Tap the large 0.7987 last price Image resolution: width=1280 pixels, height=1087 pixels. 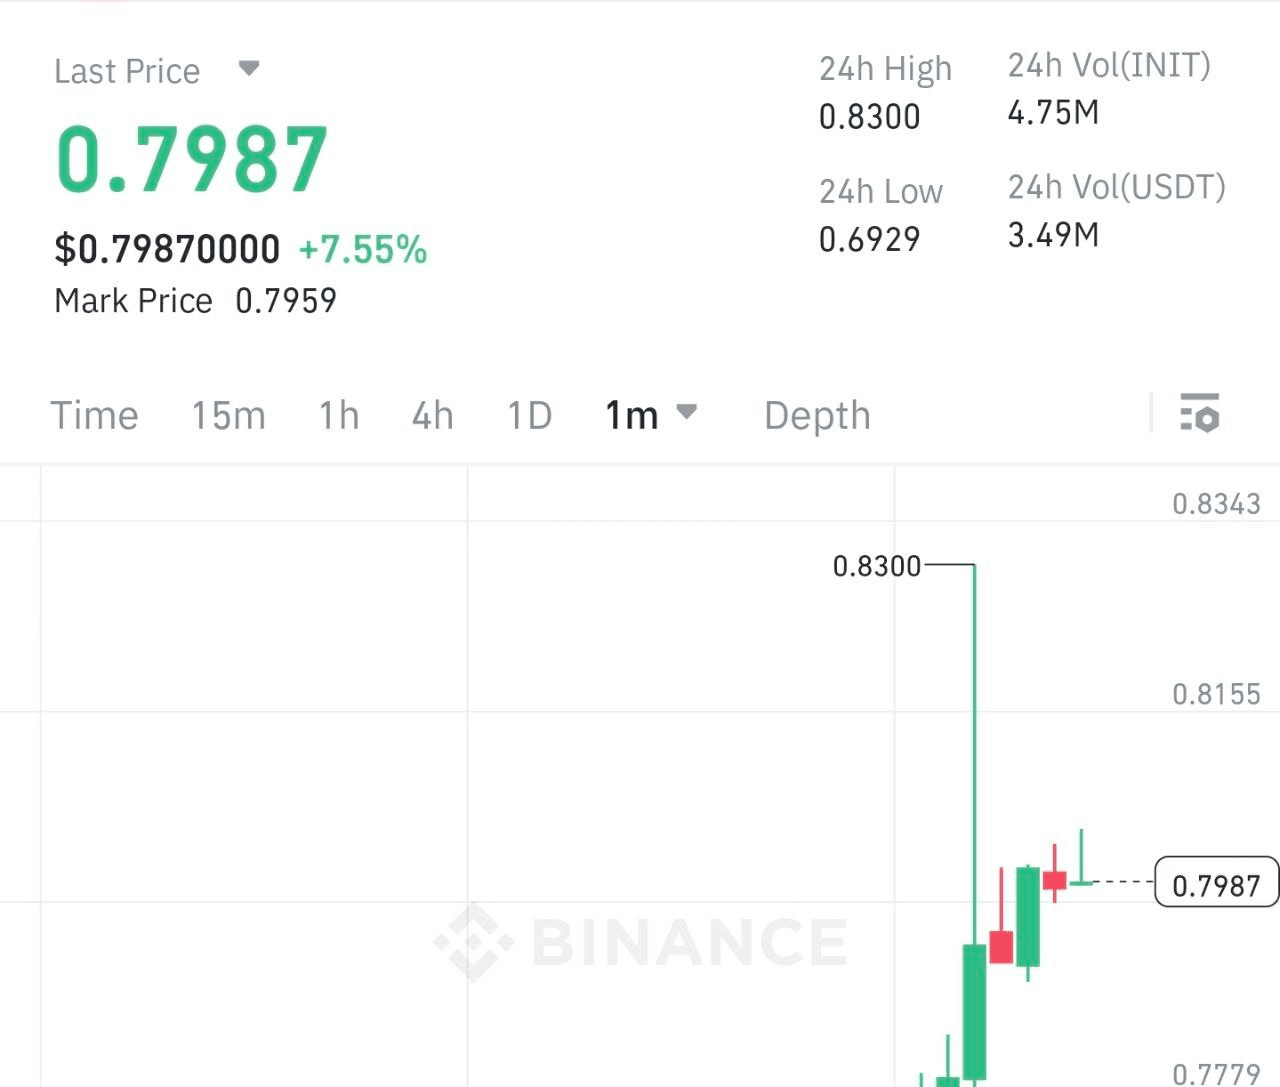(192, 159)
